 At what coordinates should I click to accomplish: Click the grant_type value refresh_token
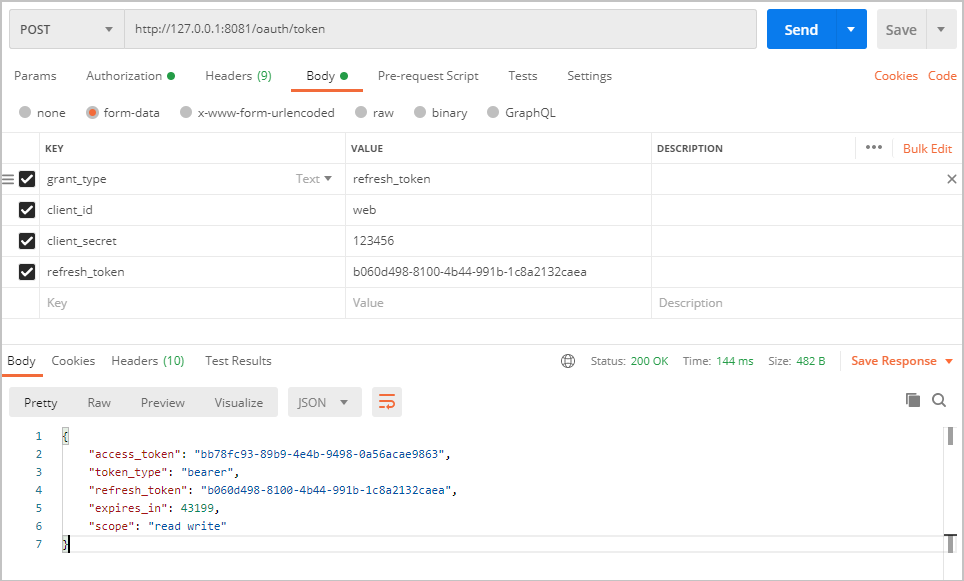[391, 179]
